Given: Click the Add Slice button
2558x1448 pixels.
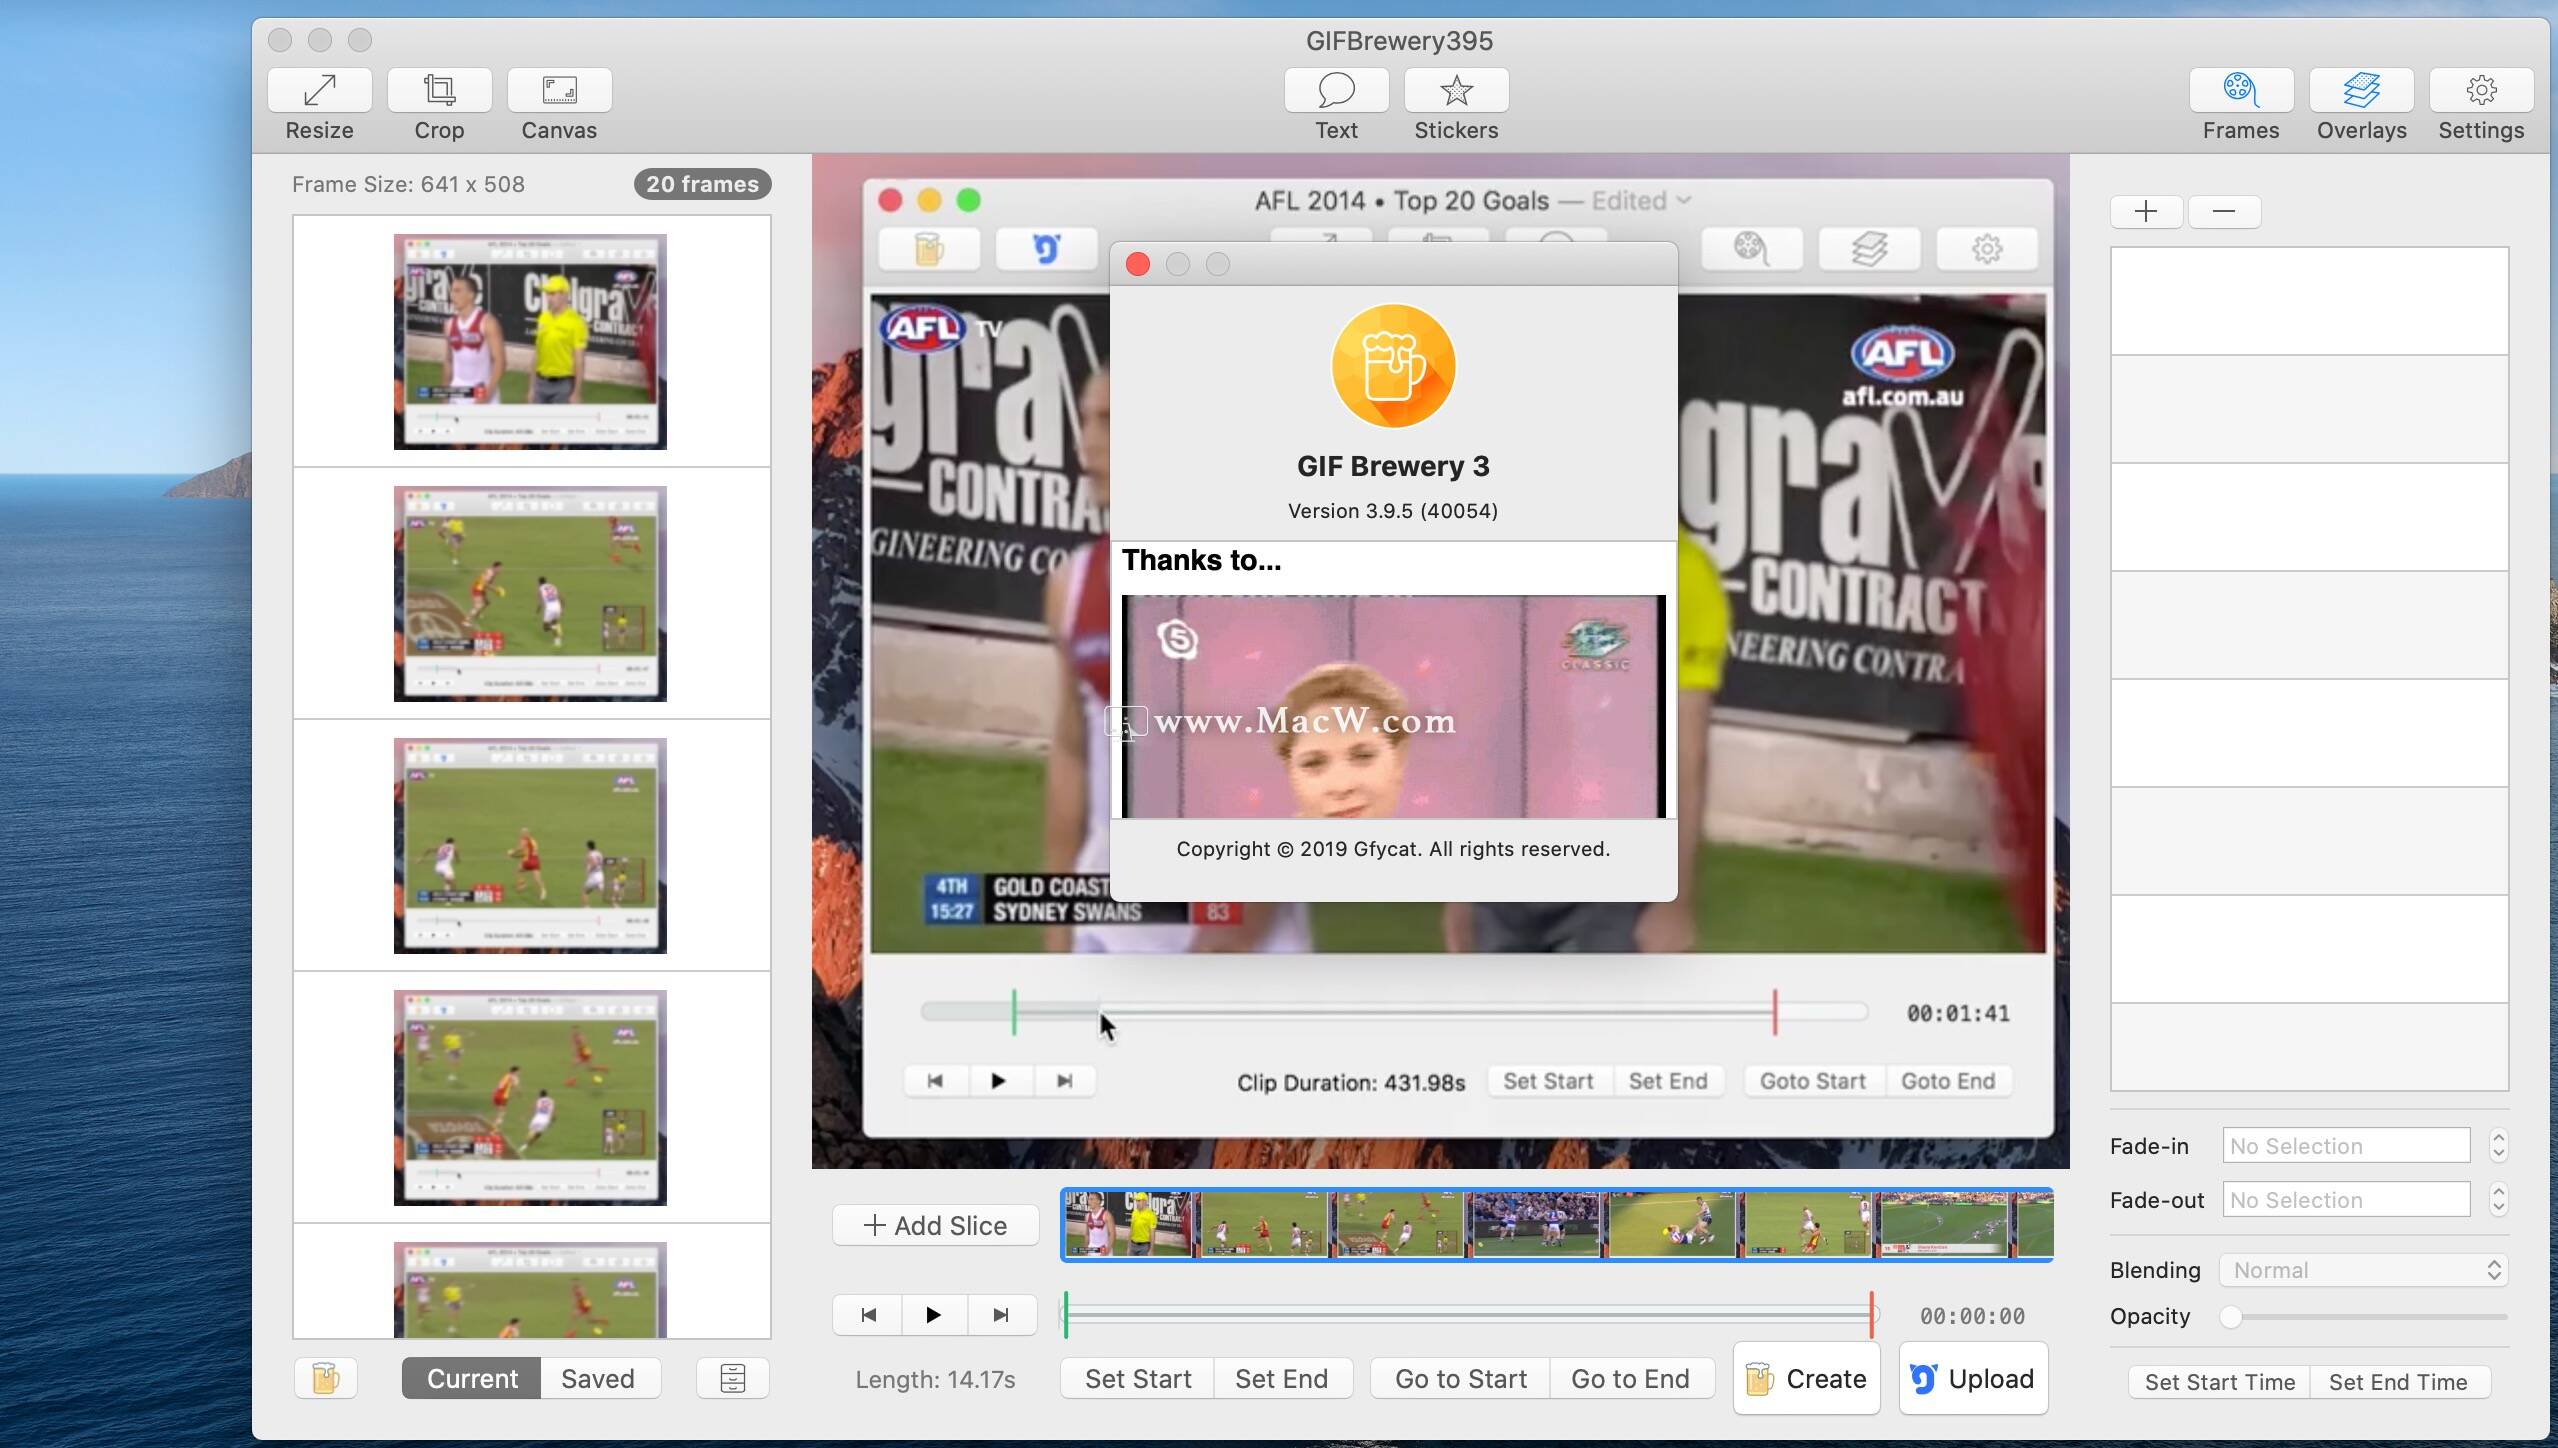Looking at the screenshot, I should [x=936, y=1225].
